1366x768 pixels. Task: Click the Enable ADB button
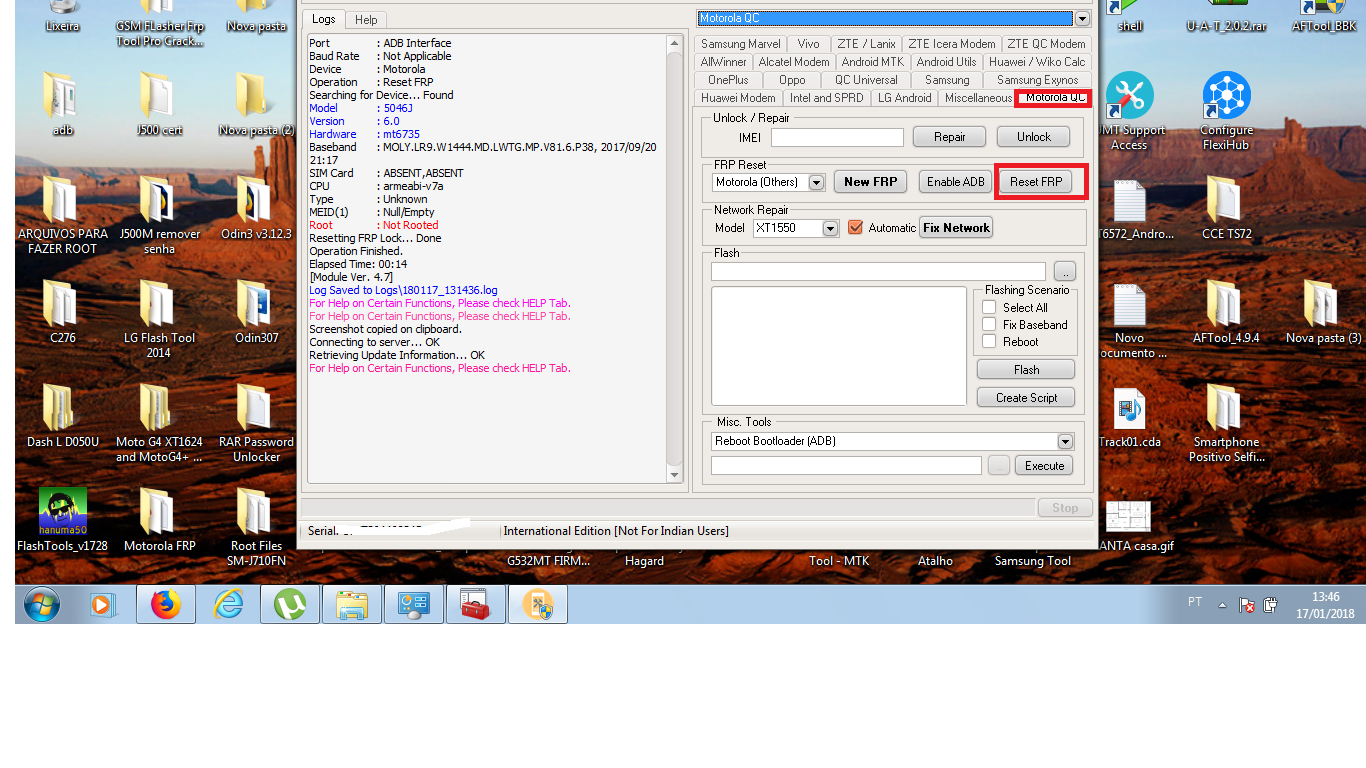click(x=956, y=182)
